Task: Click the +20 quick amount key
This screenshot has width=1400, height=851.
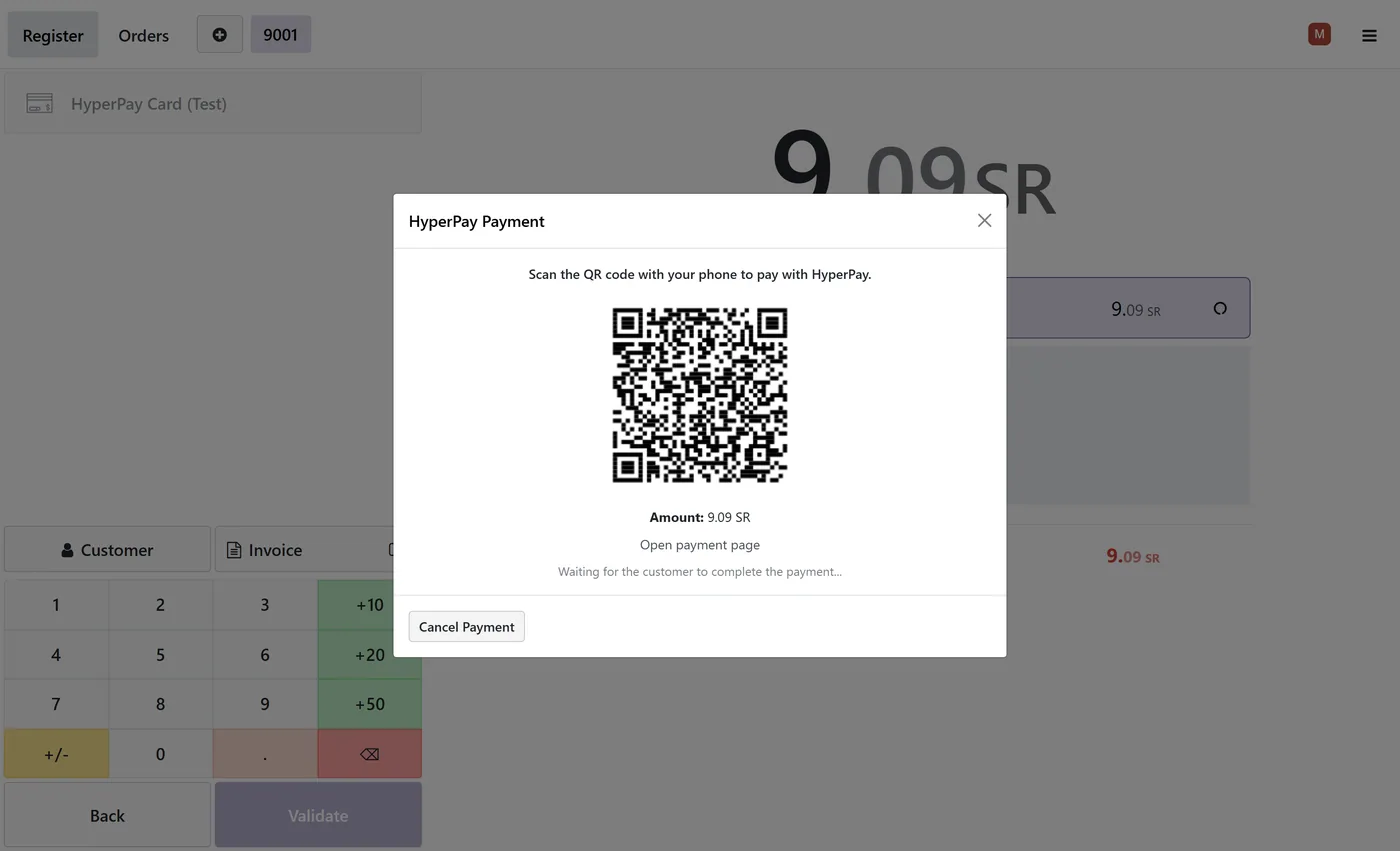Action: [x=369, y=654]
